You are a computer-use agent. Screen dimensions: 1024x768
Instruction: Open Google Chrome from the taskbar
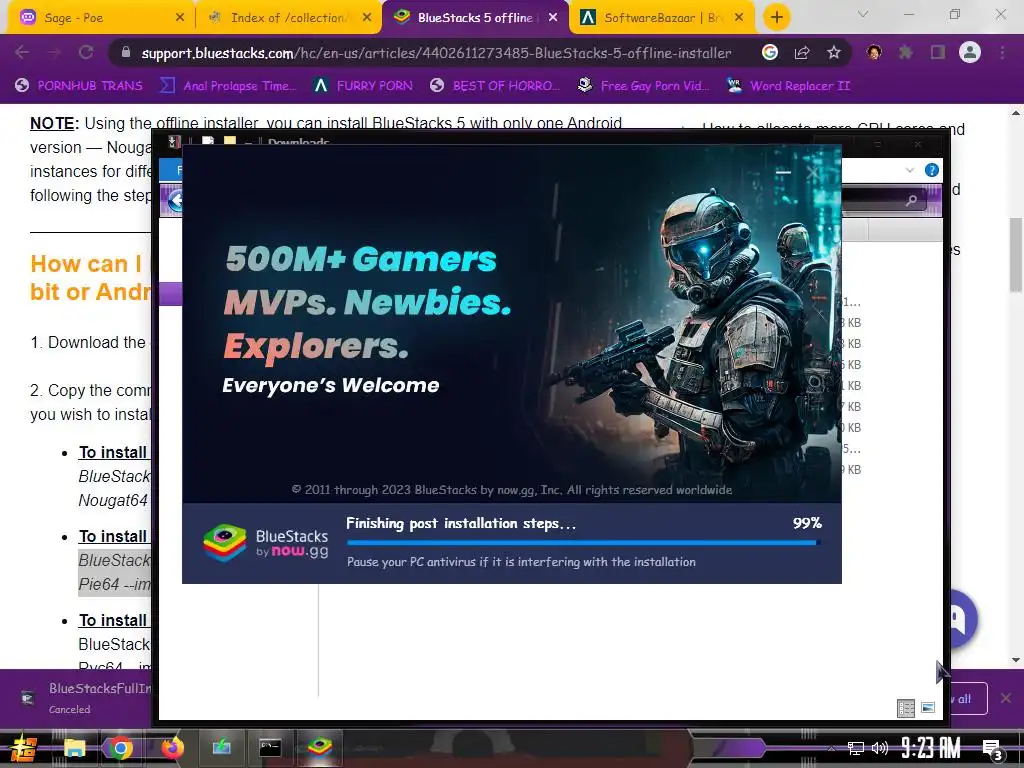(x=120, y=748)
